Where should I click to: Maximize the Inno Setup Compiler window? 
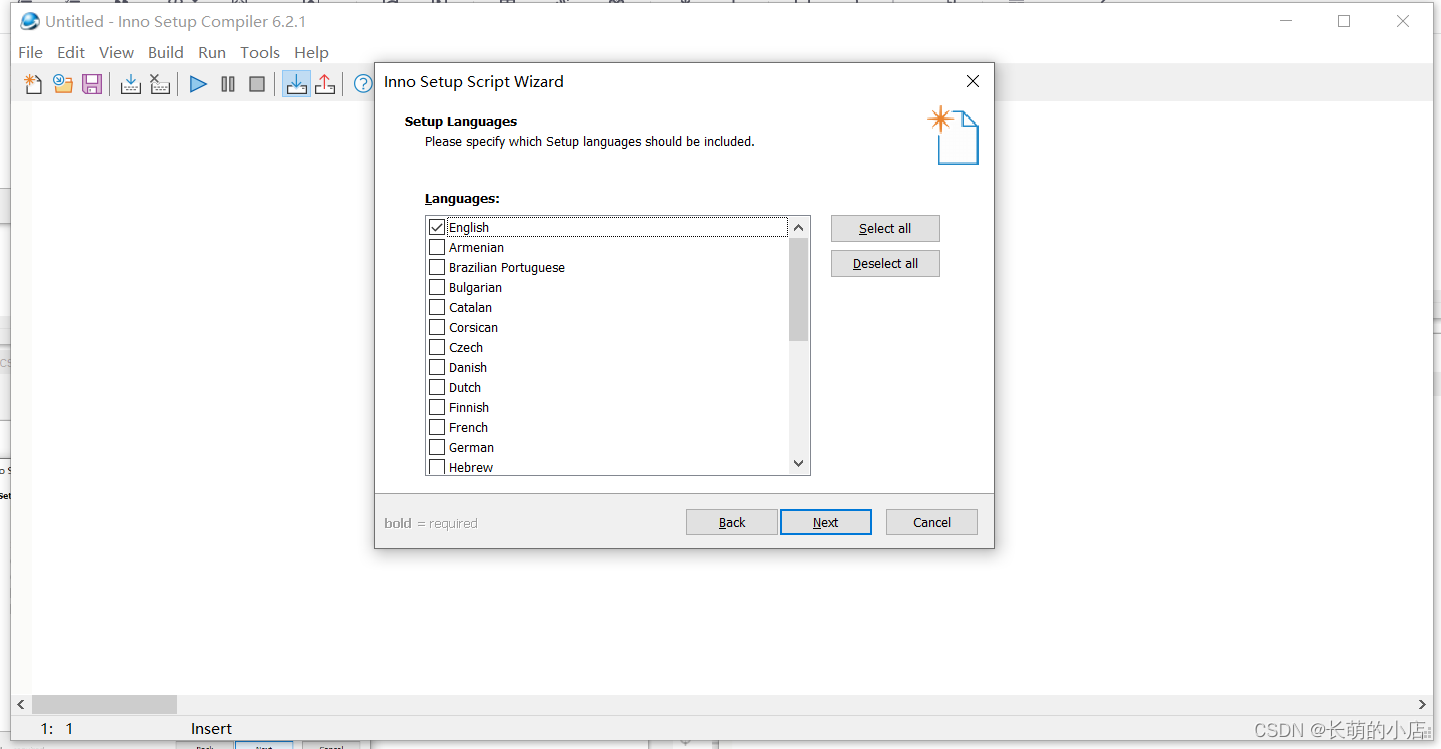pyautogui.click(x=1344, y=21)
